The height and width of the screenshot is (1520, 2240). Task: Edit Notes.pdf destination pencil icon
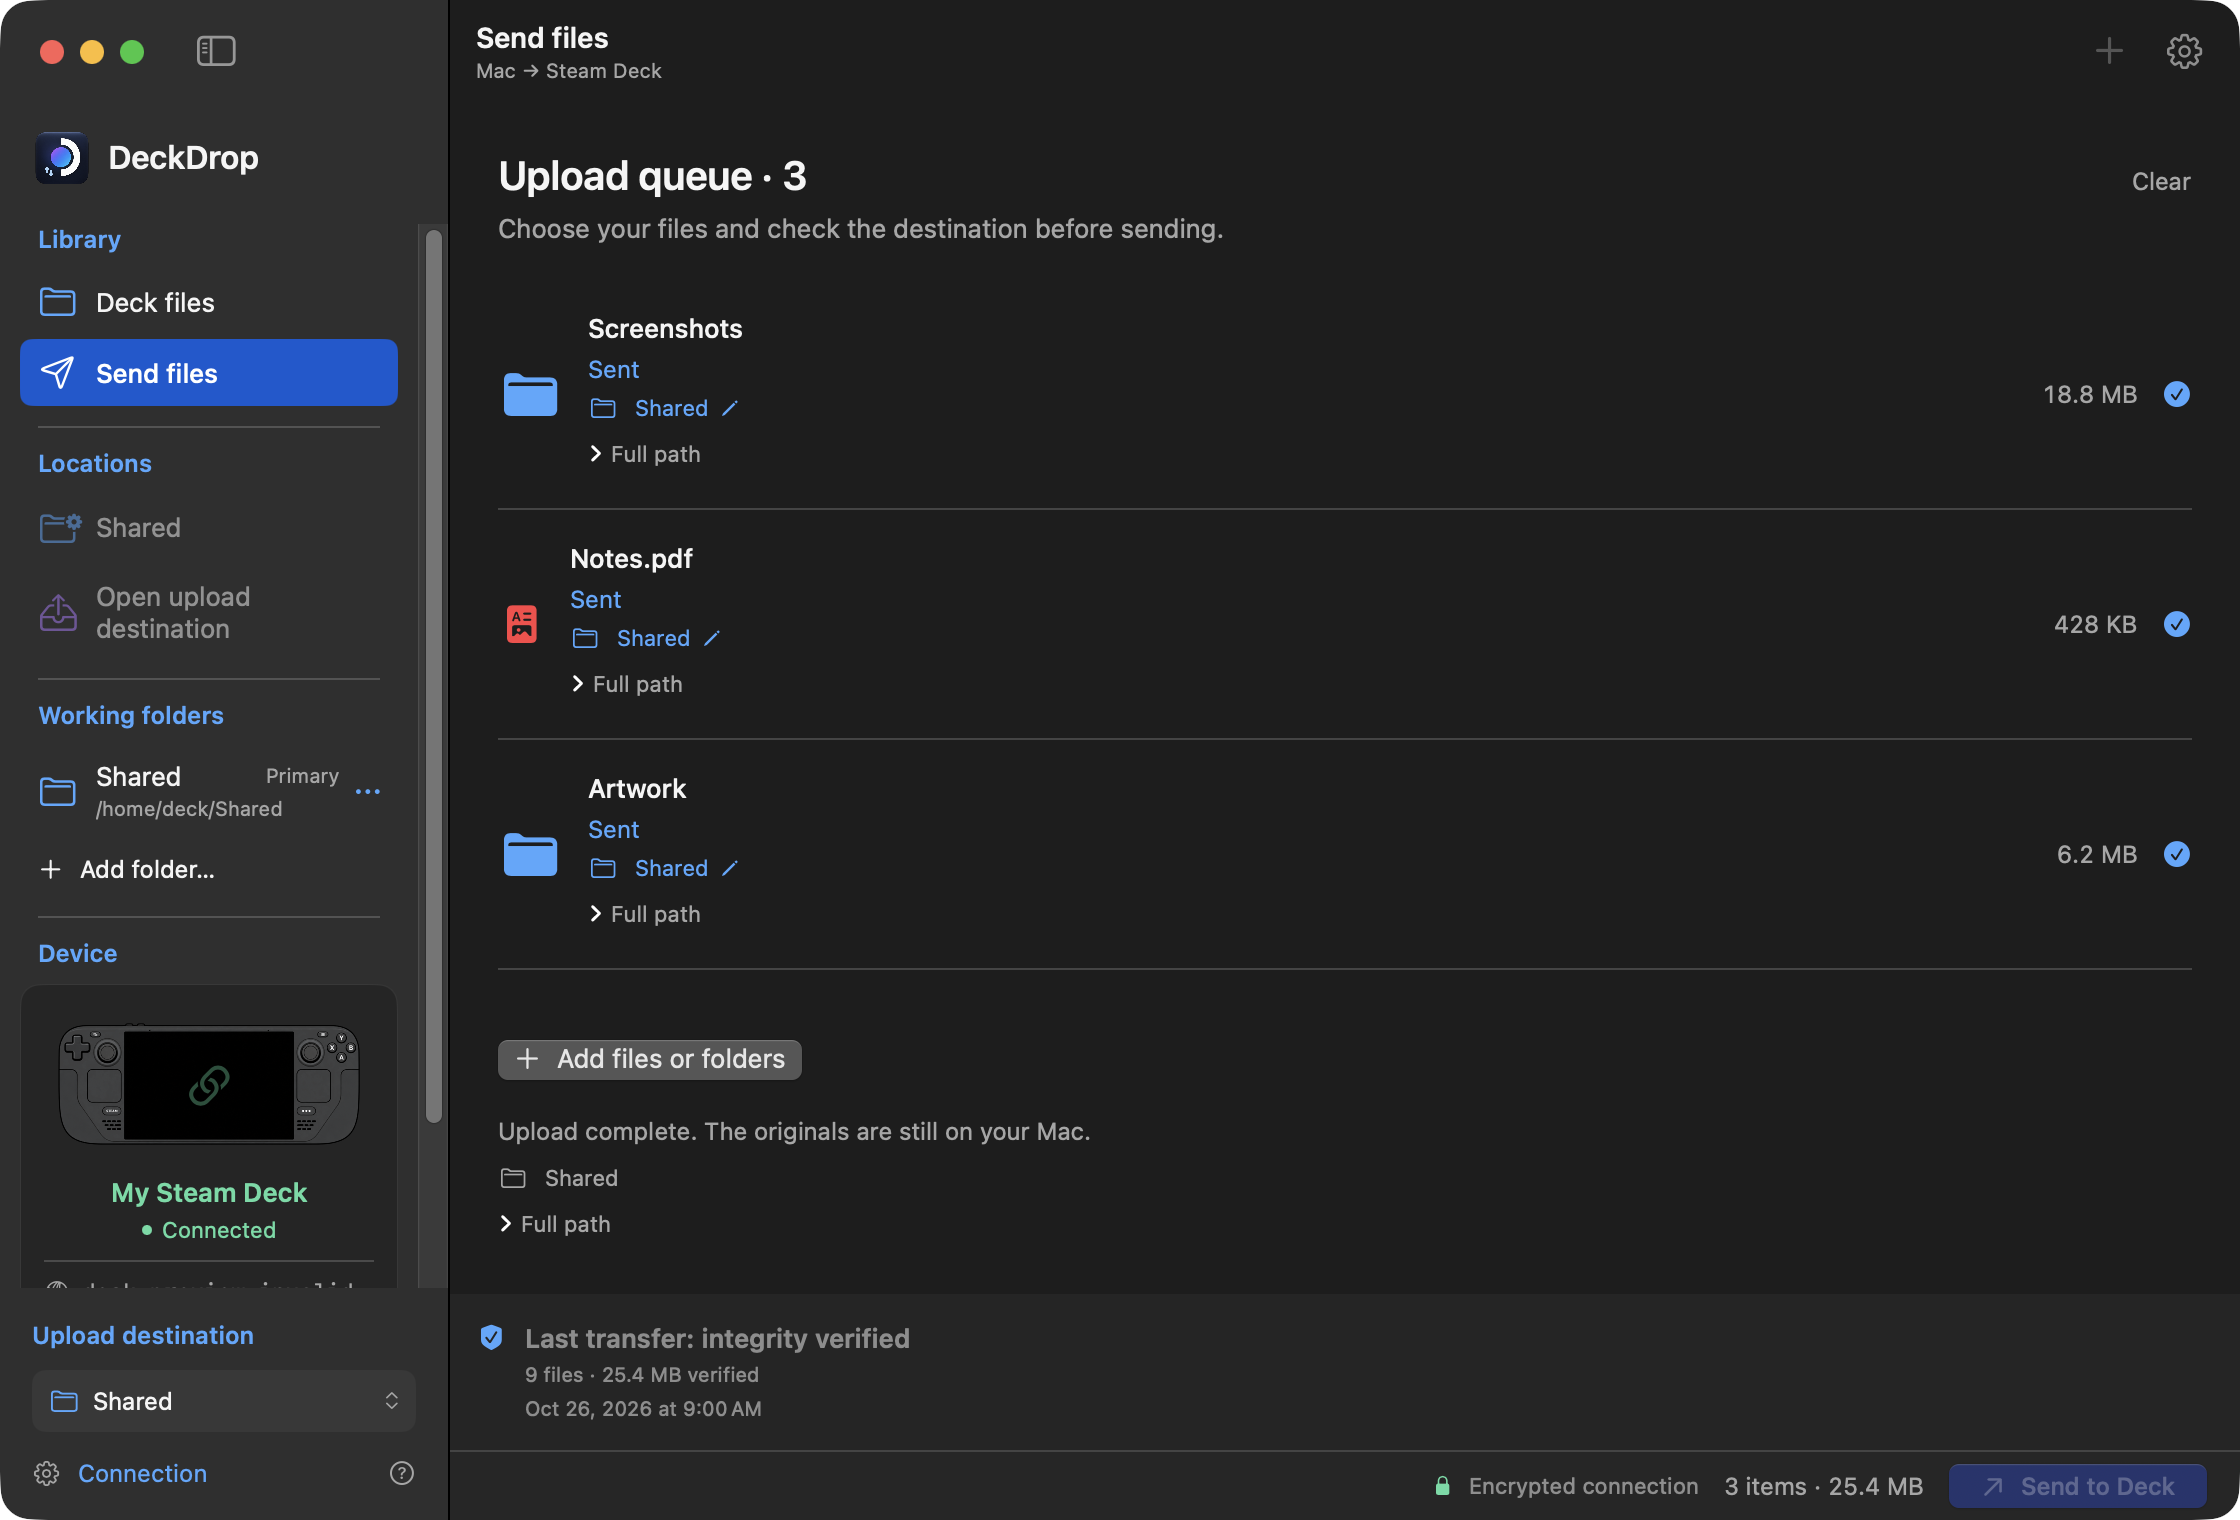pyautogui.click(x=712, y=638)
